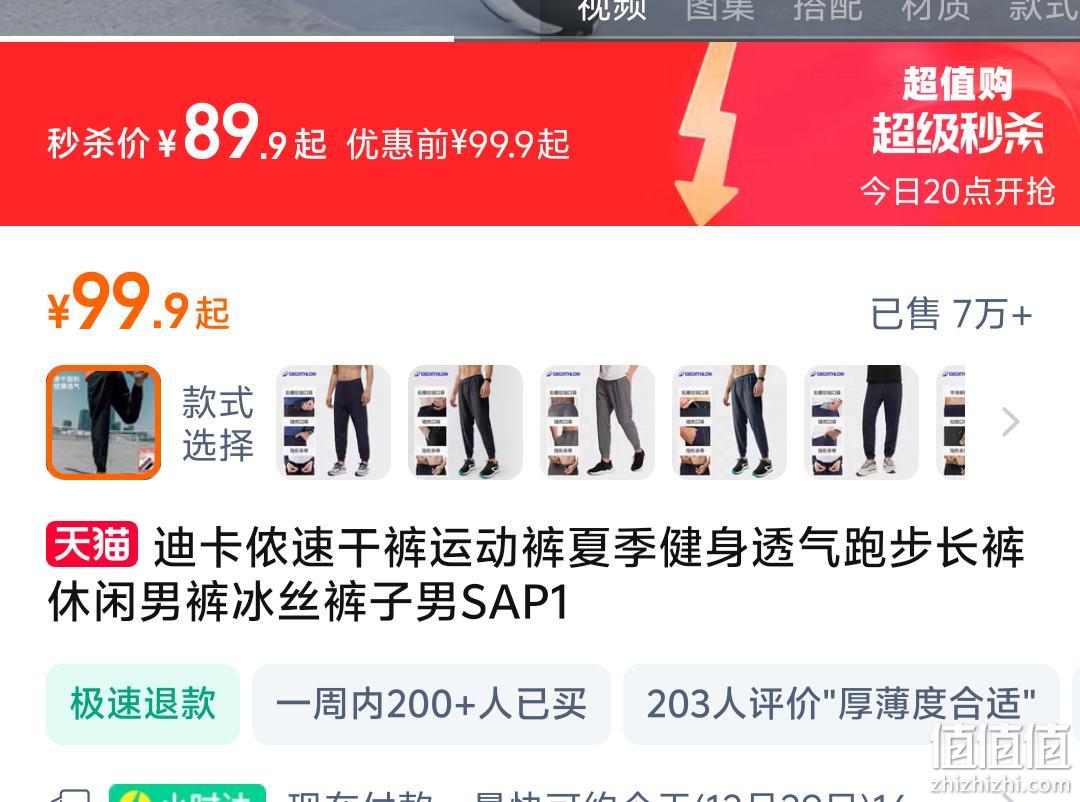1080x802 pixels.
Task: Choose the dark gray pants style thumbnail
Action: pyautogui.click(x=465, y=422)
